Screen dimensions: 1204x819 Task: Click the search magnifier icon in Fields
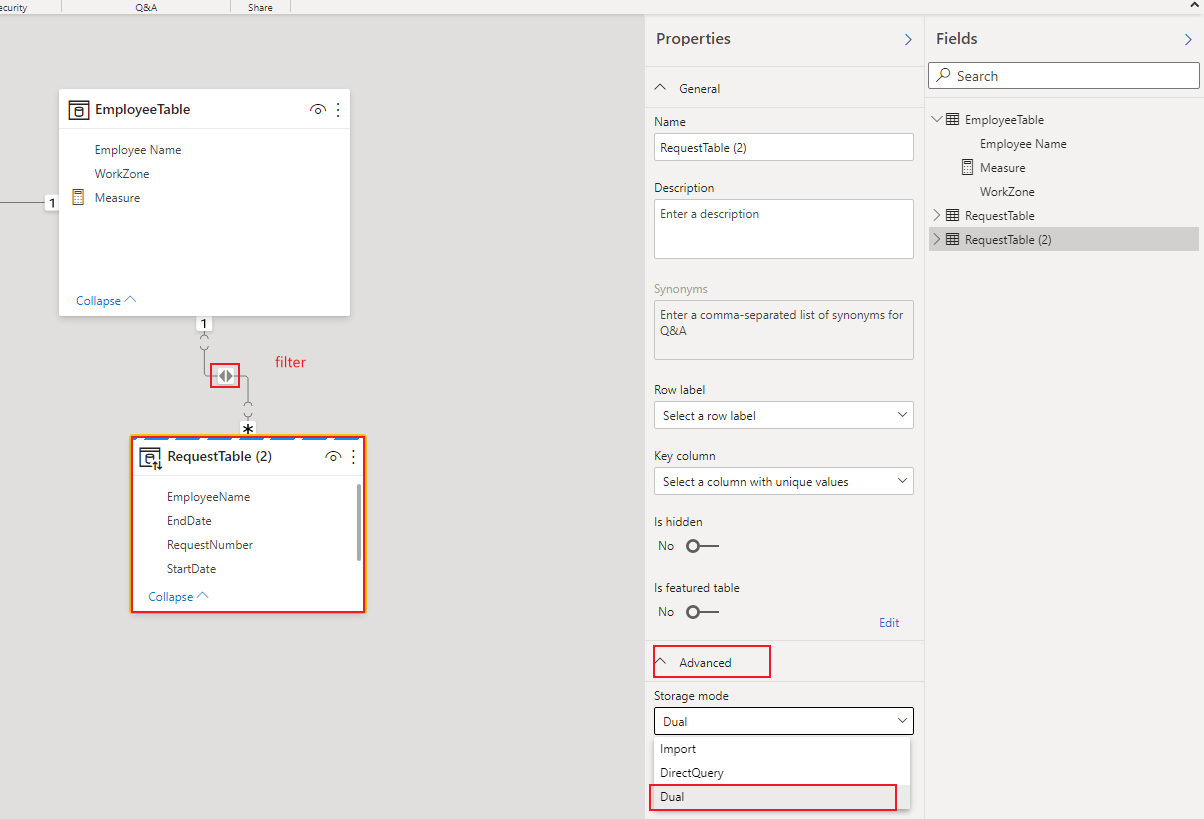[943, 76]
